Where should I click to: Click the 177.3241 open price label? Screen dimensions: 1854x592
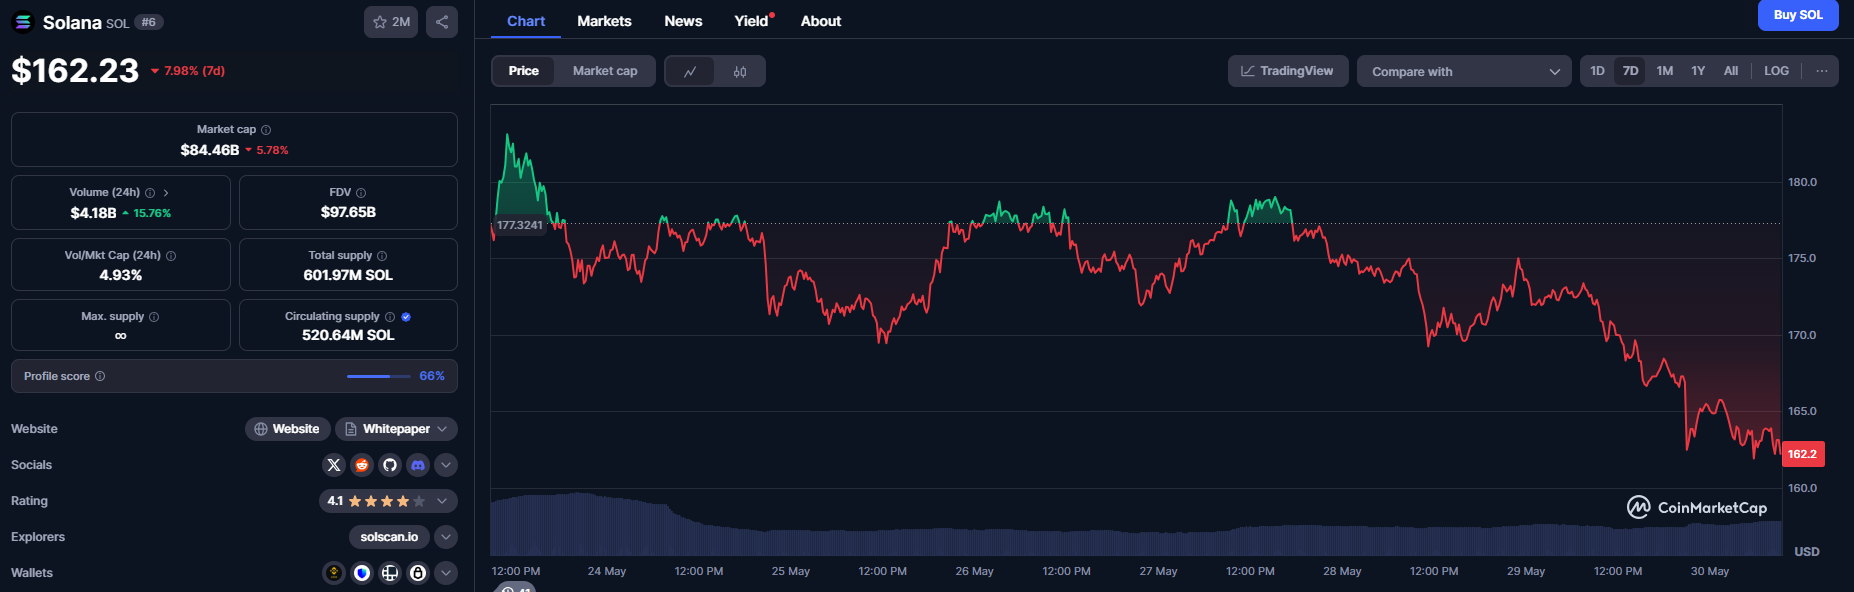point(520,225)
